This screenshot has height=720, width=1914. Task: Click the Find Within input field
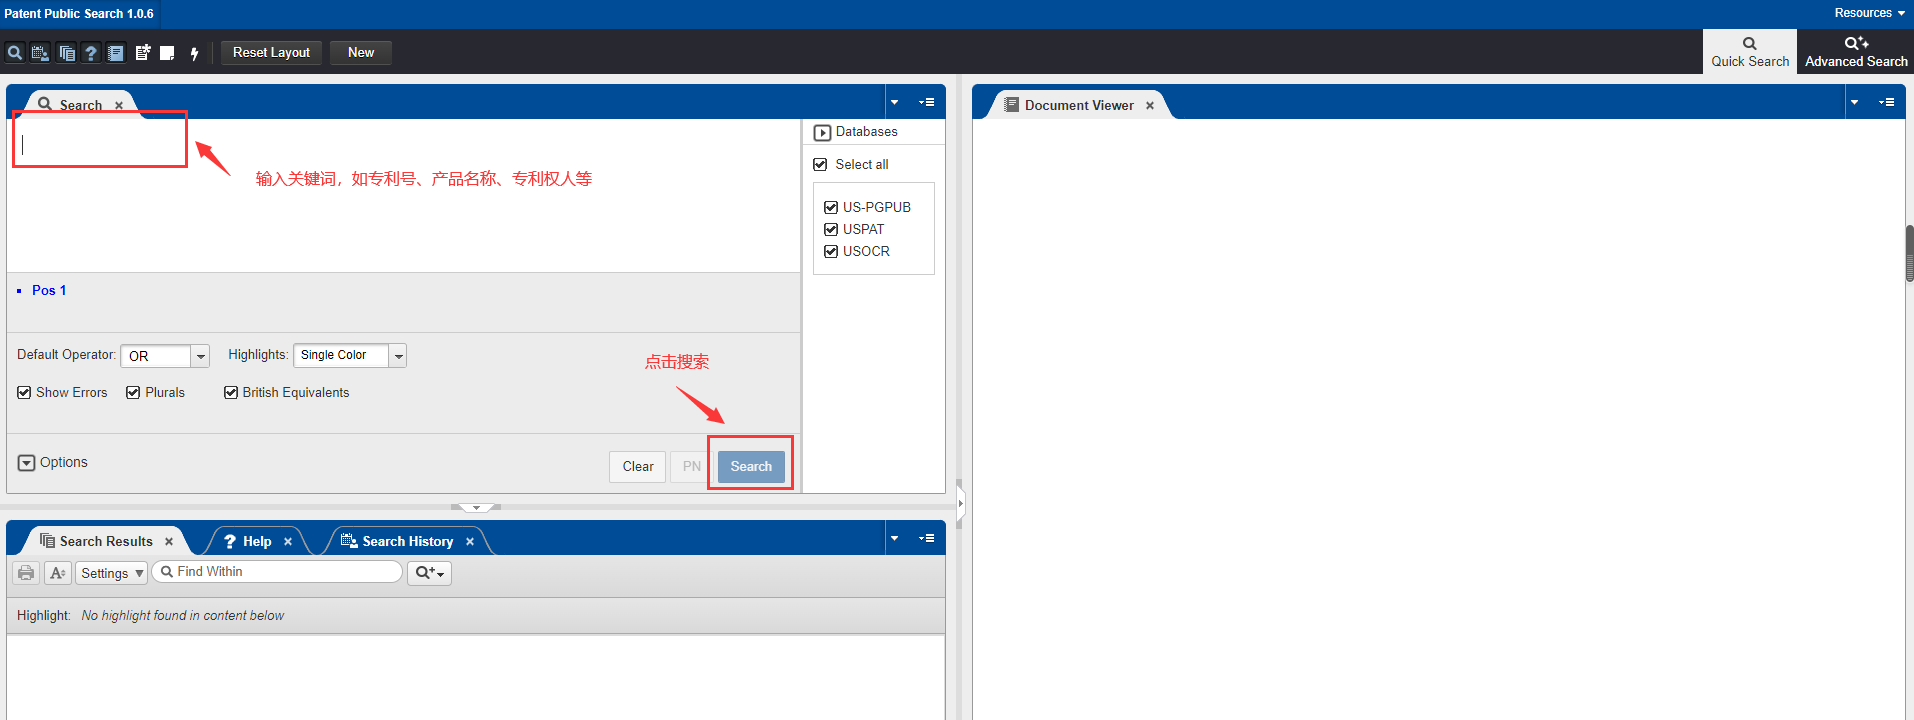[x=277, y=572]
